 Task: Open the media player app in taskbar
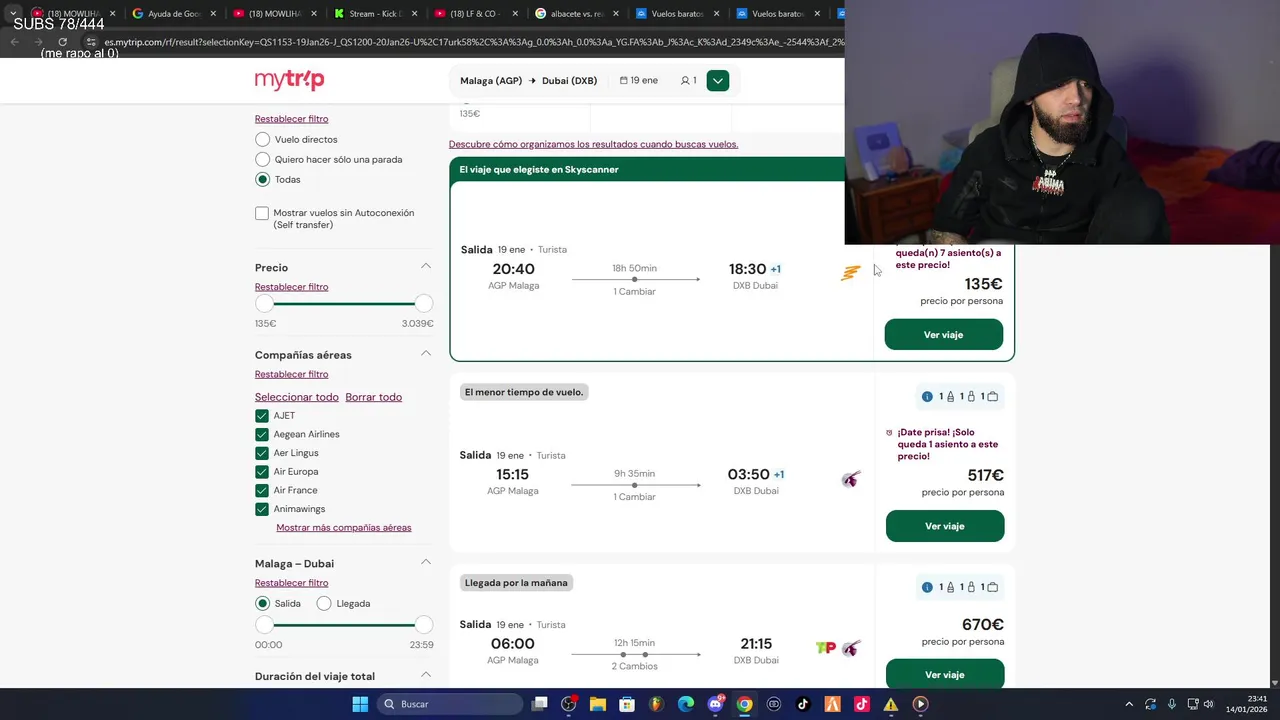[x=920, y=704]
